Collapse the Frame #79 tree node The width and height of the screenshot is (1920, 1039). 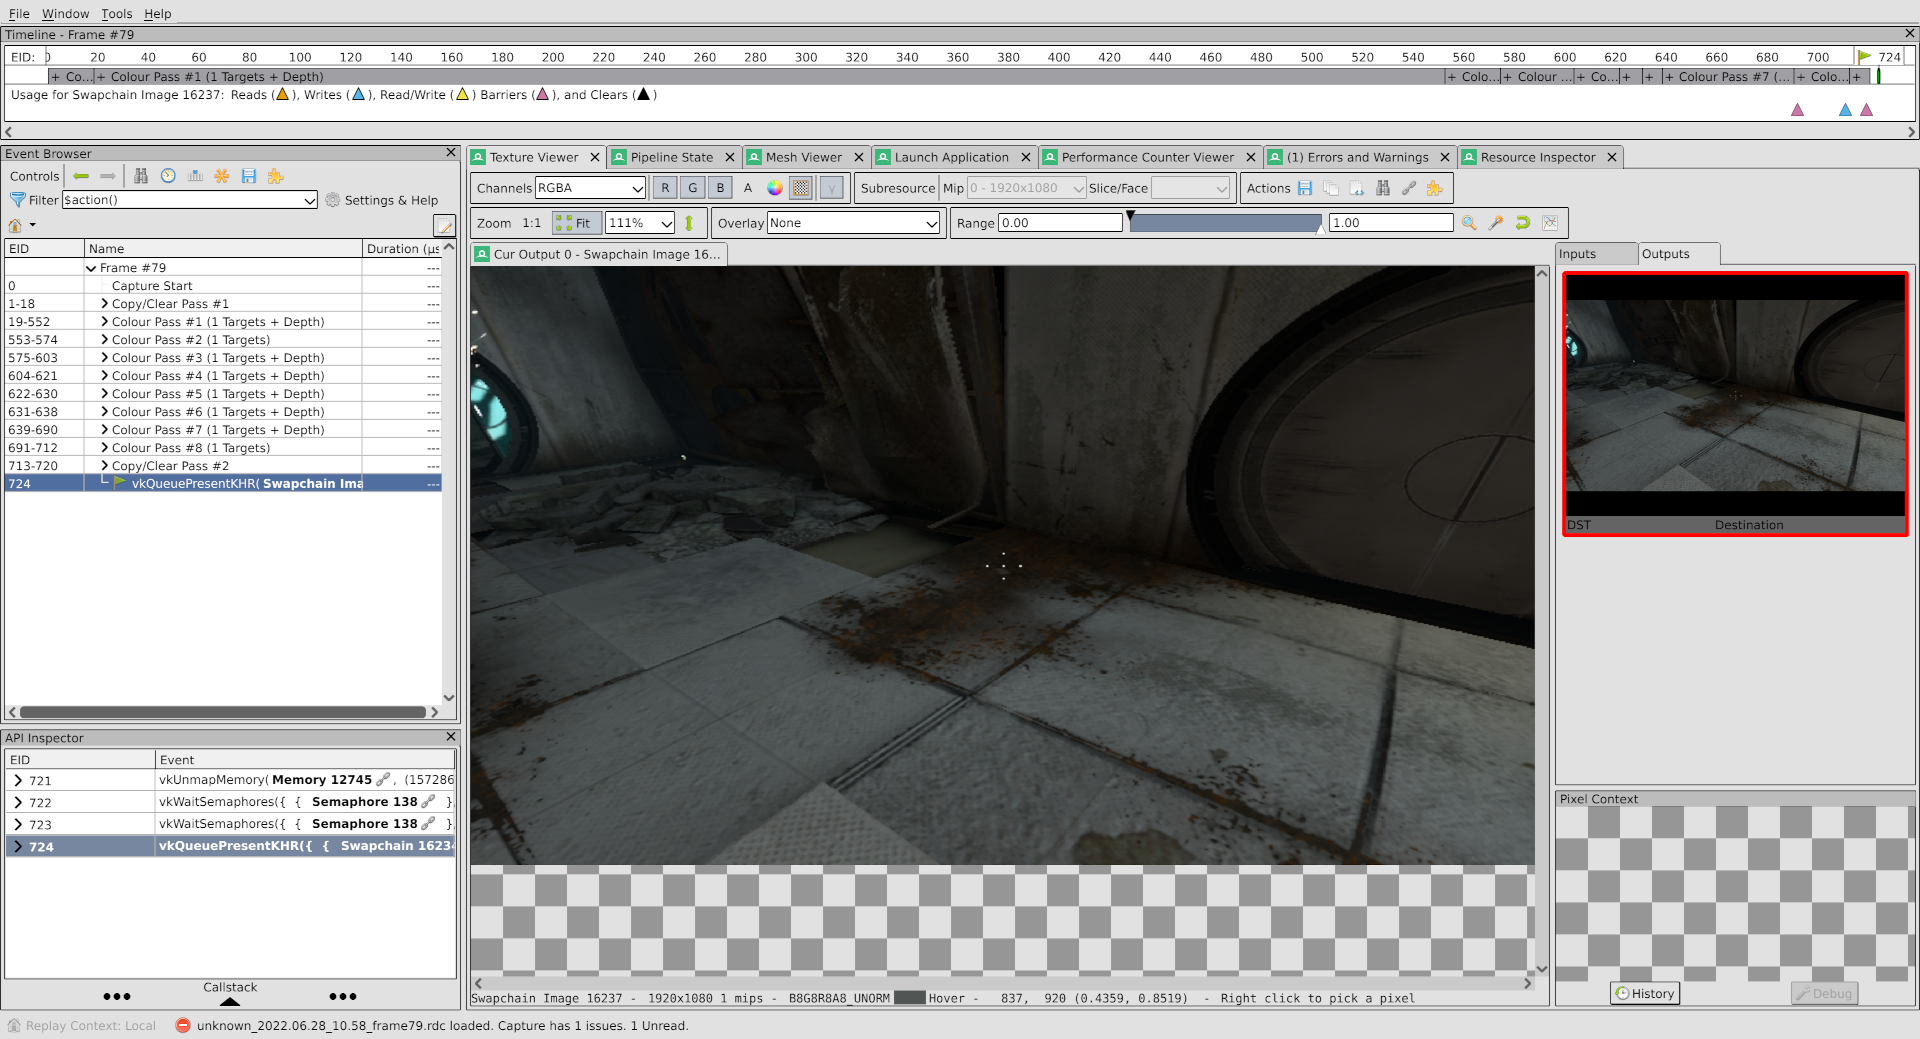[x=91, y=268]
